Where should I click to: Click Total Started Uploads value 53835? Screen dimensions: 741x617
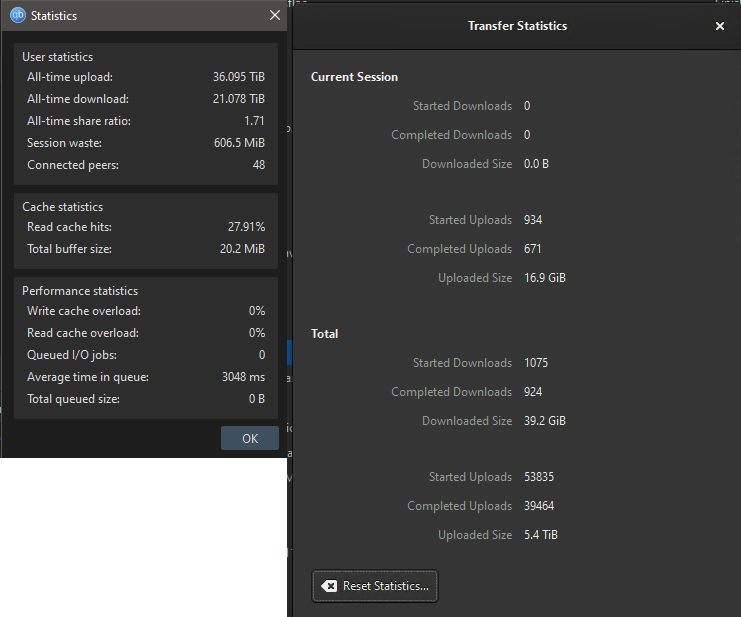[539, 477]
